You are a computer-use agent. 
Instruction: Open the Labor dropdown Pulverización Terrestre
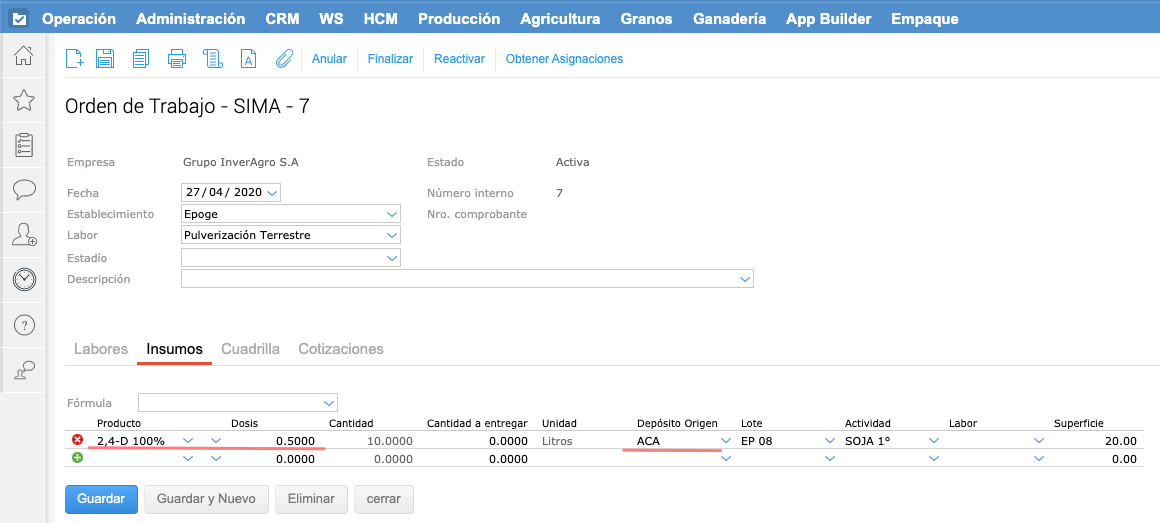(391, 236)
